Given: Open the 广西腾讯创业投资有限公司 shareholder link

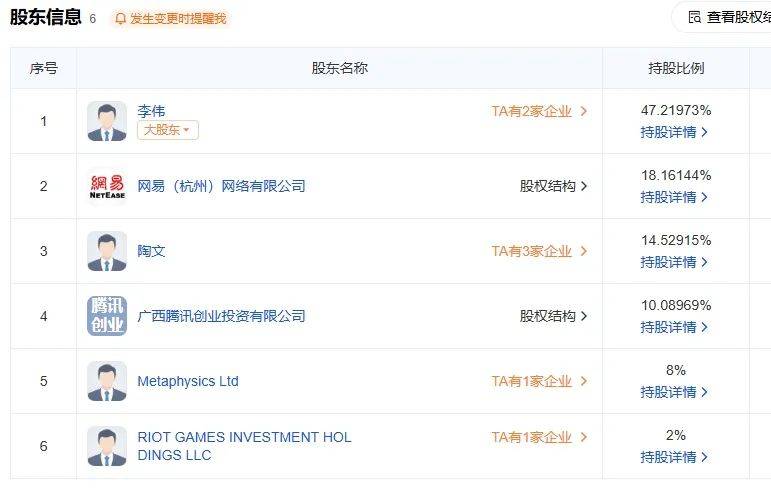Looking at the screenshot, I should 221,316.
